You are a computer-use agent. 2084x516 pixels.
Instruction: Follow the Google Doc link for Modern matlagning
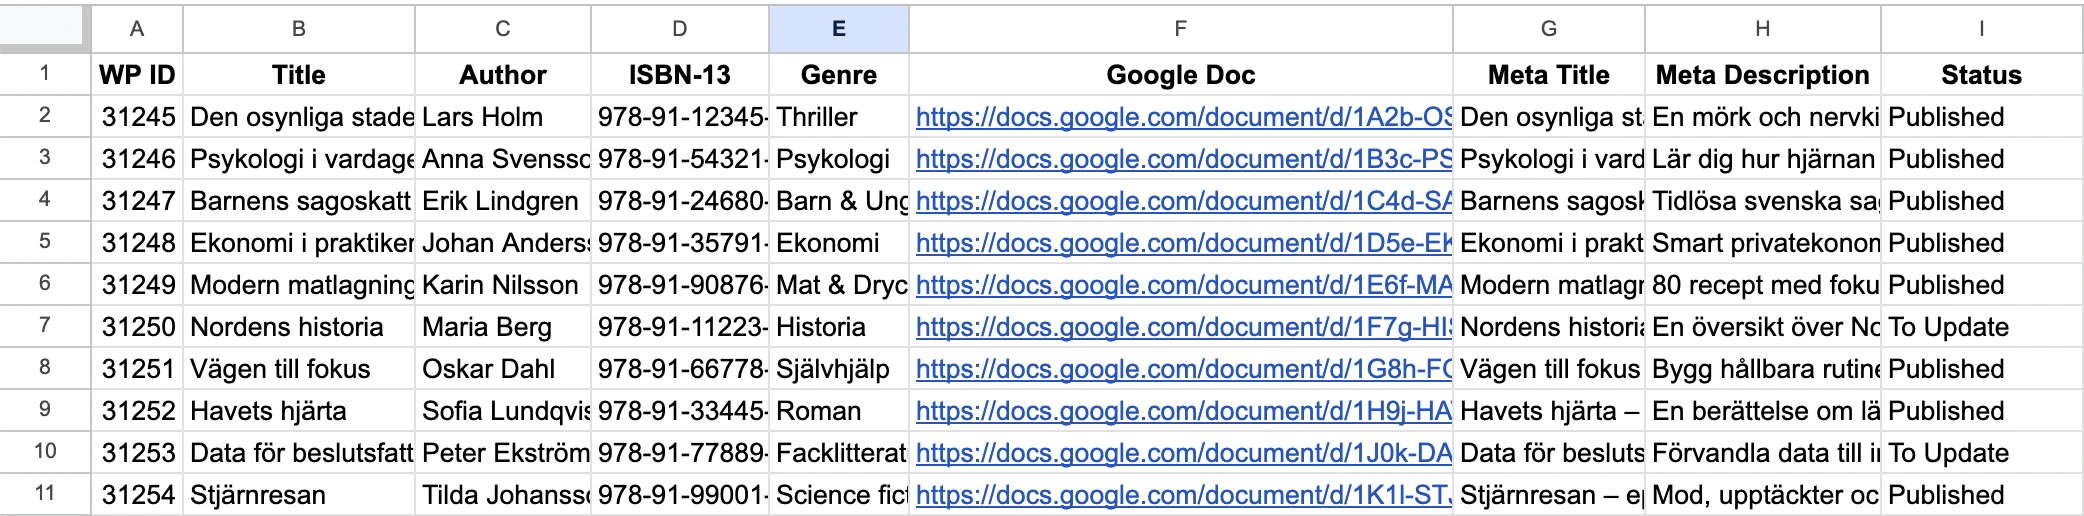tap(1182, 285)
